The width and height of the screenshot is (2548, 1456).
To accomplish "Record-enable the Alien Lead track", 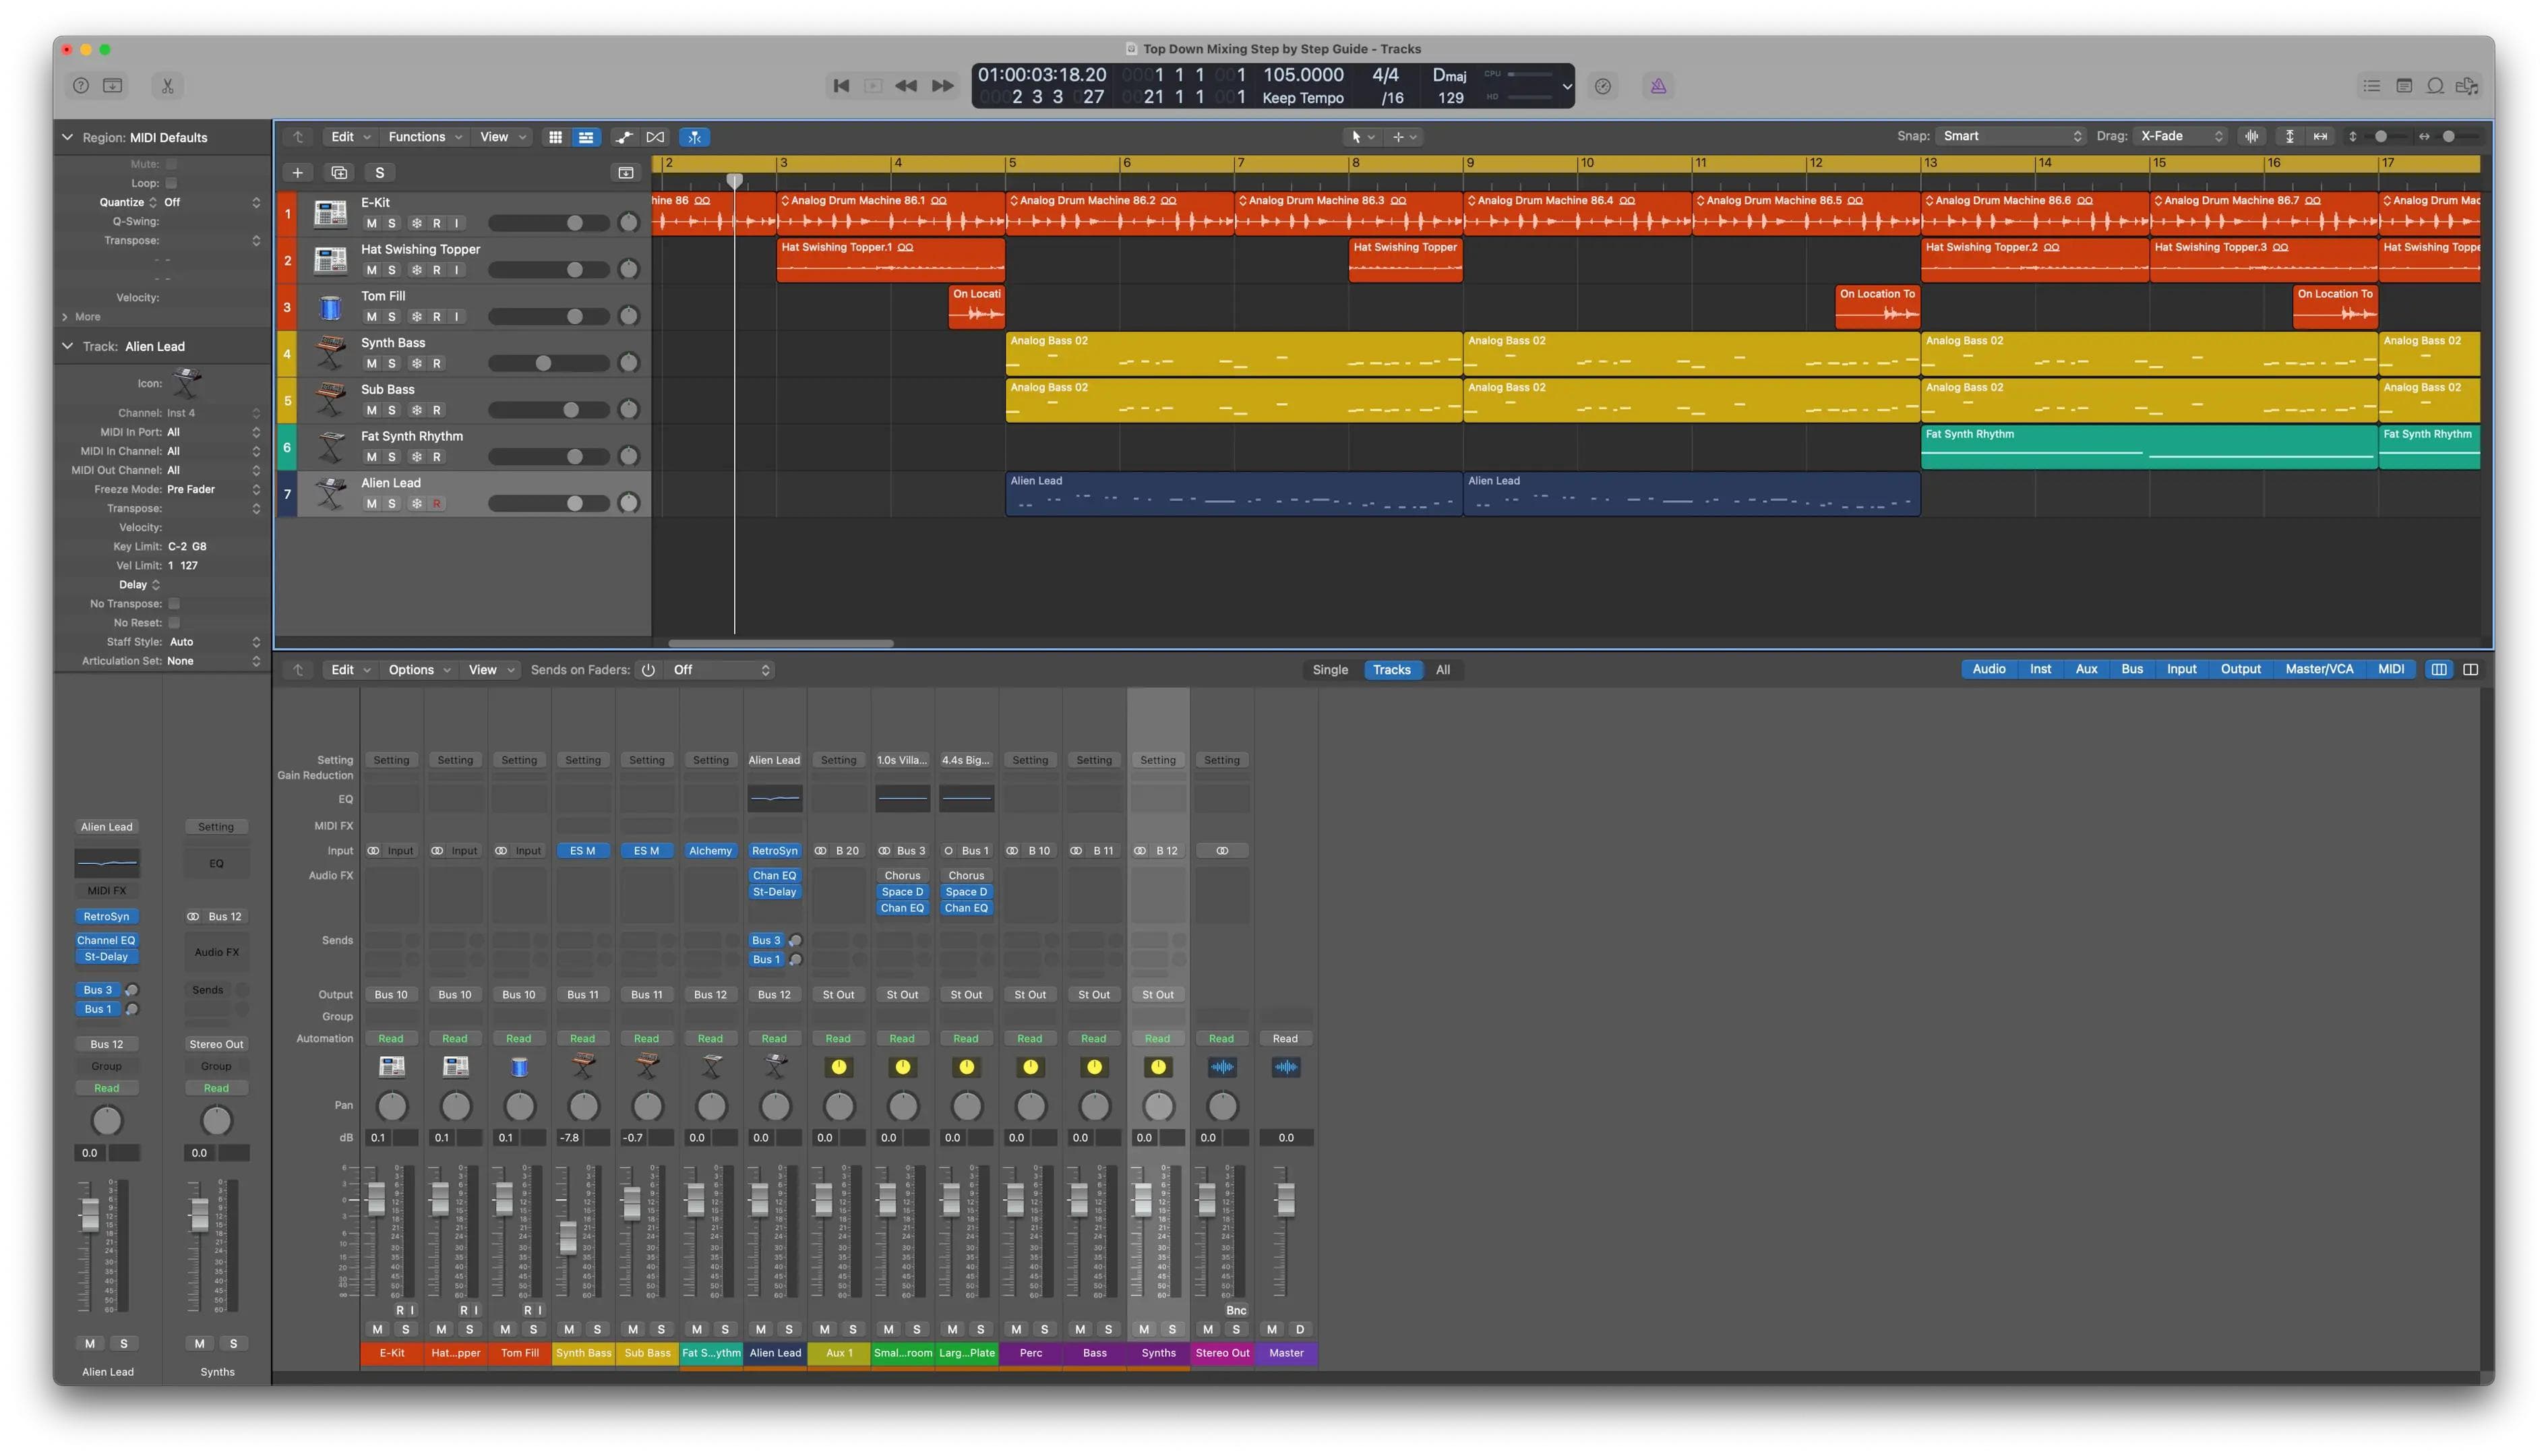I will tap(436, 504).
